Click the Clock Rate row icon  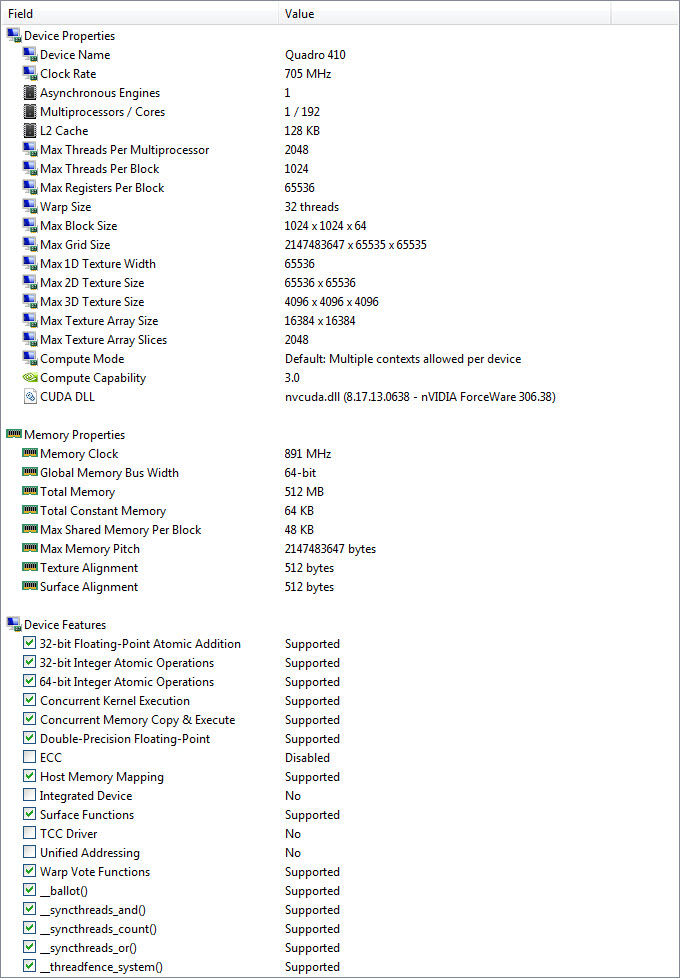30,74
